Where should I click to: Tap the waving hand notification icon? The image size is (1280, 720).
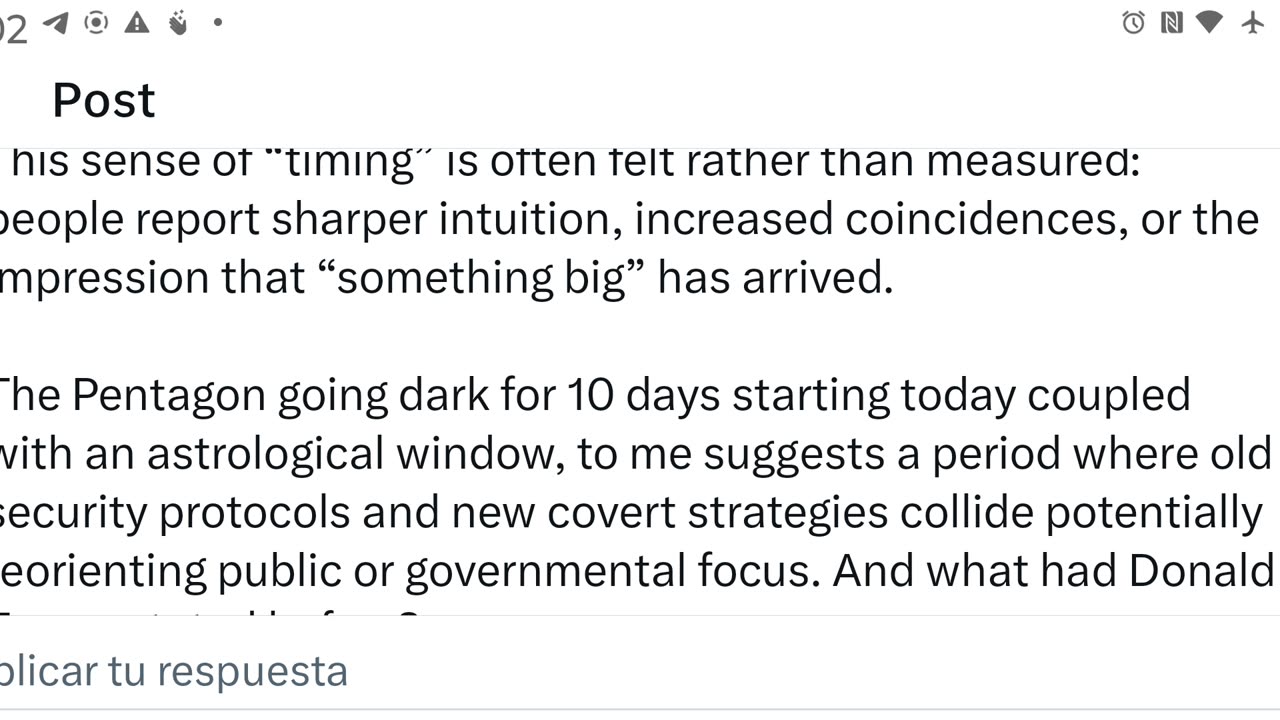[178, 22]
